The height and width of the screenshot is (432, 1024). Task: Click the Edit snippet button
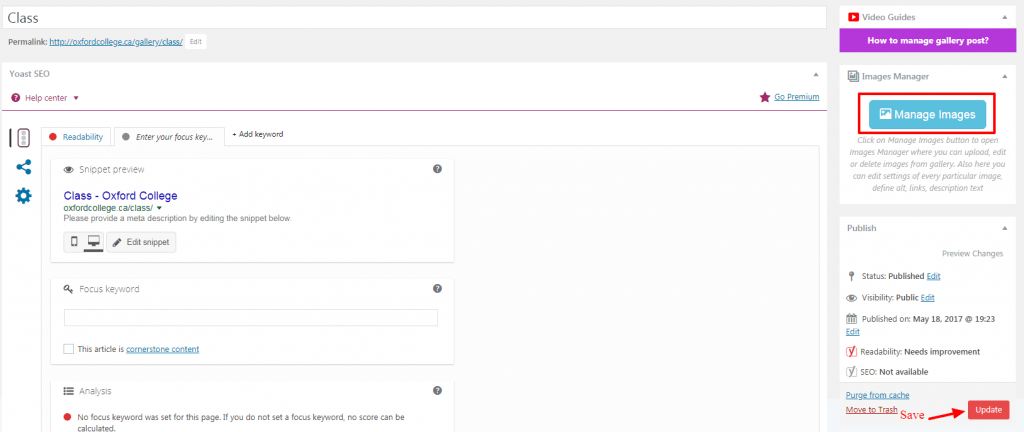tap(141, 242)
